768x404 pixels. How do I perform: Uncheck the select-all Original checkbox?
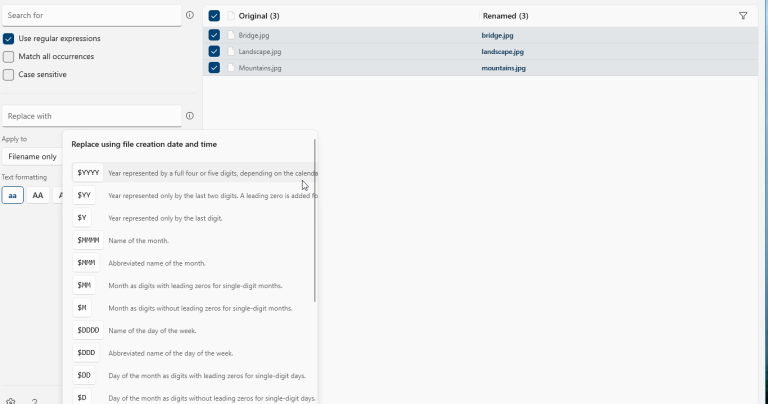(214, 16)
